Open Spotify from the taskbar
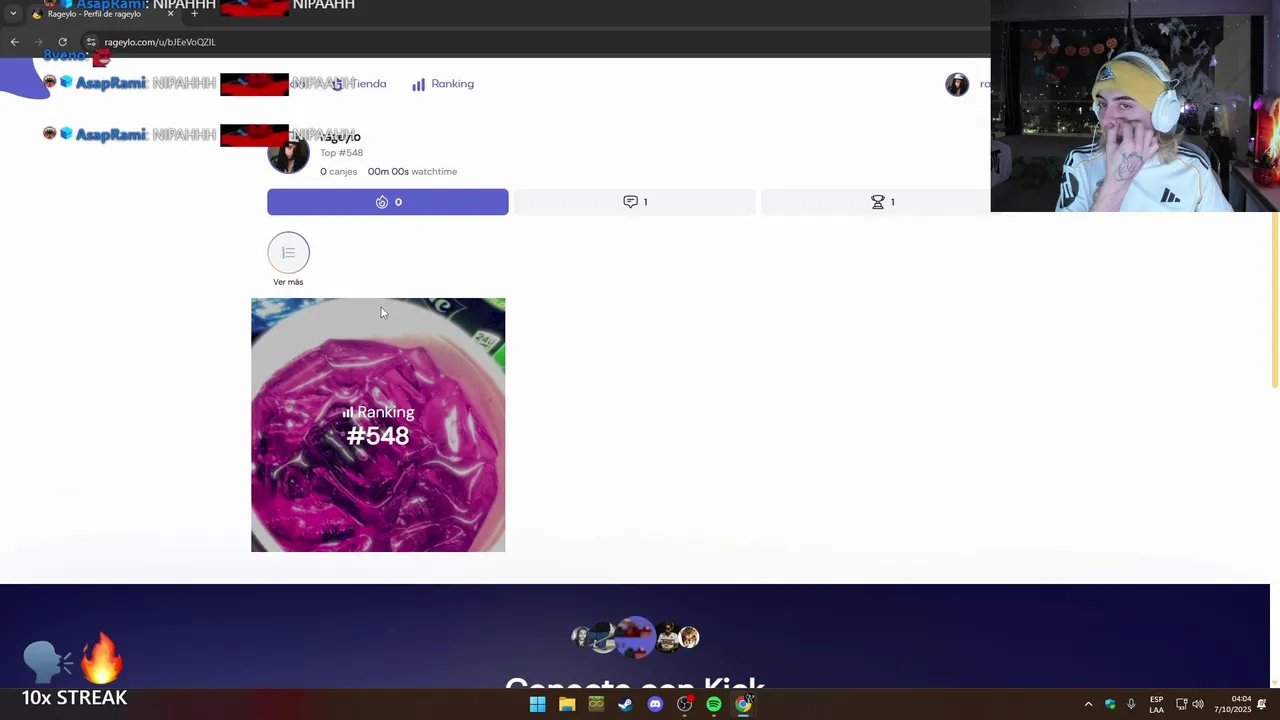 [x=714, y=704]
